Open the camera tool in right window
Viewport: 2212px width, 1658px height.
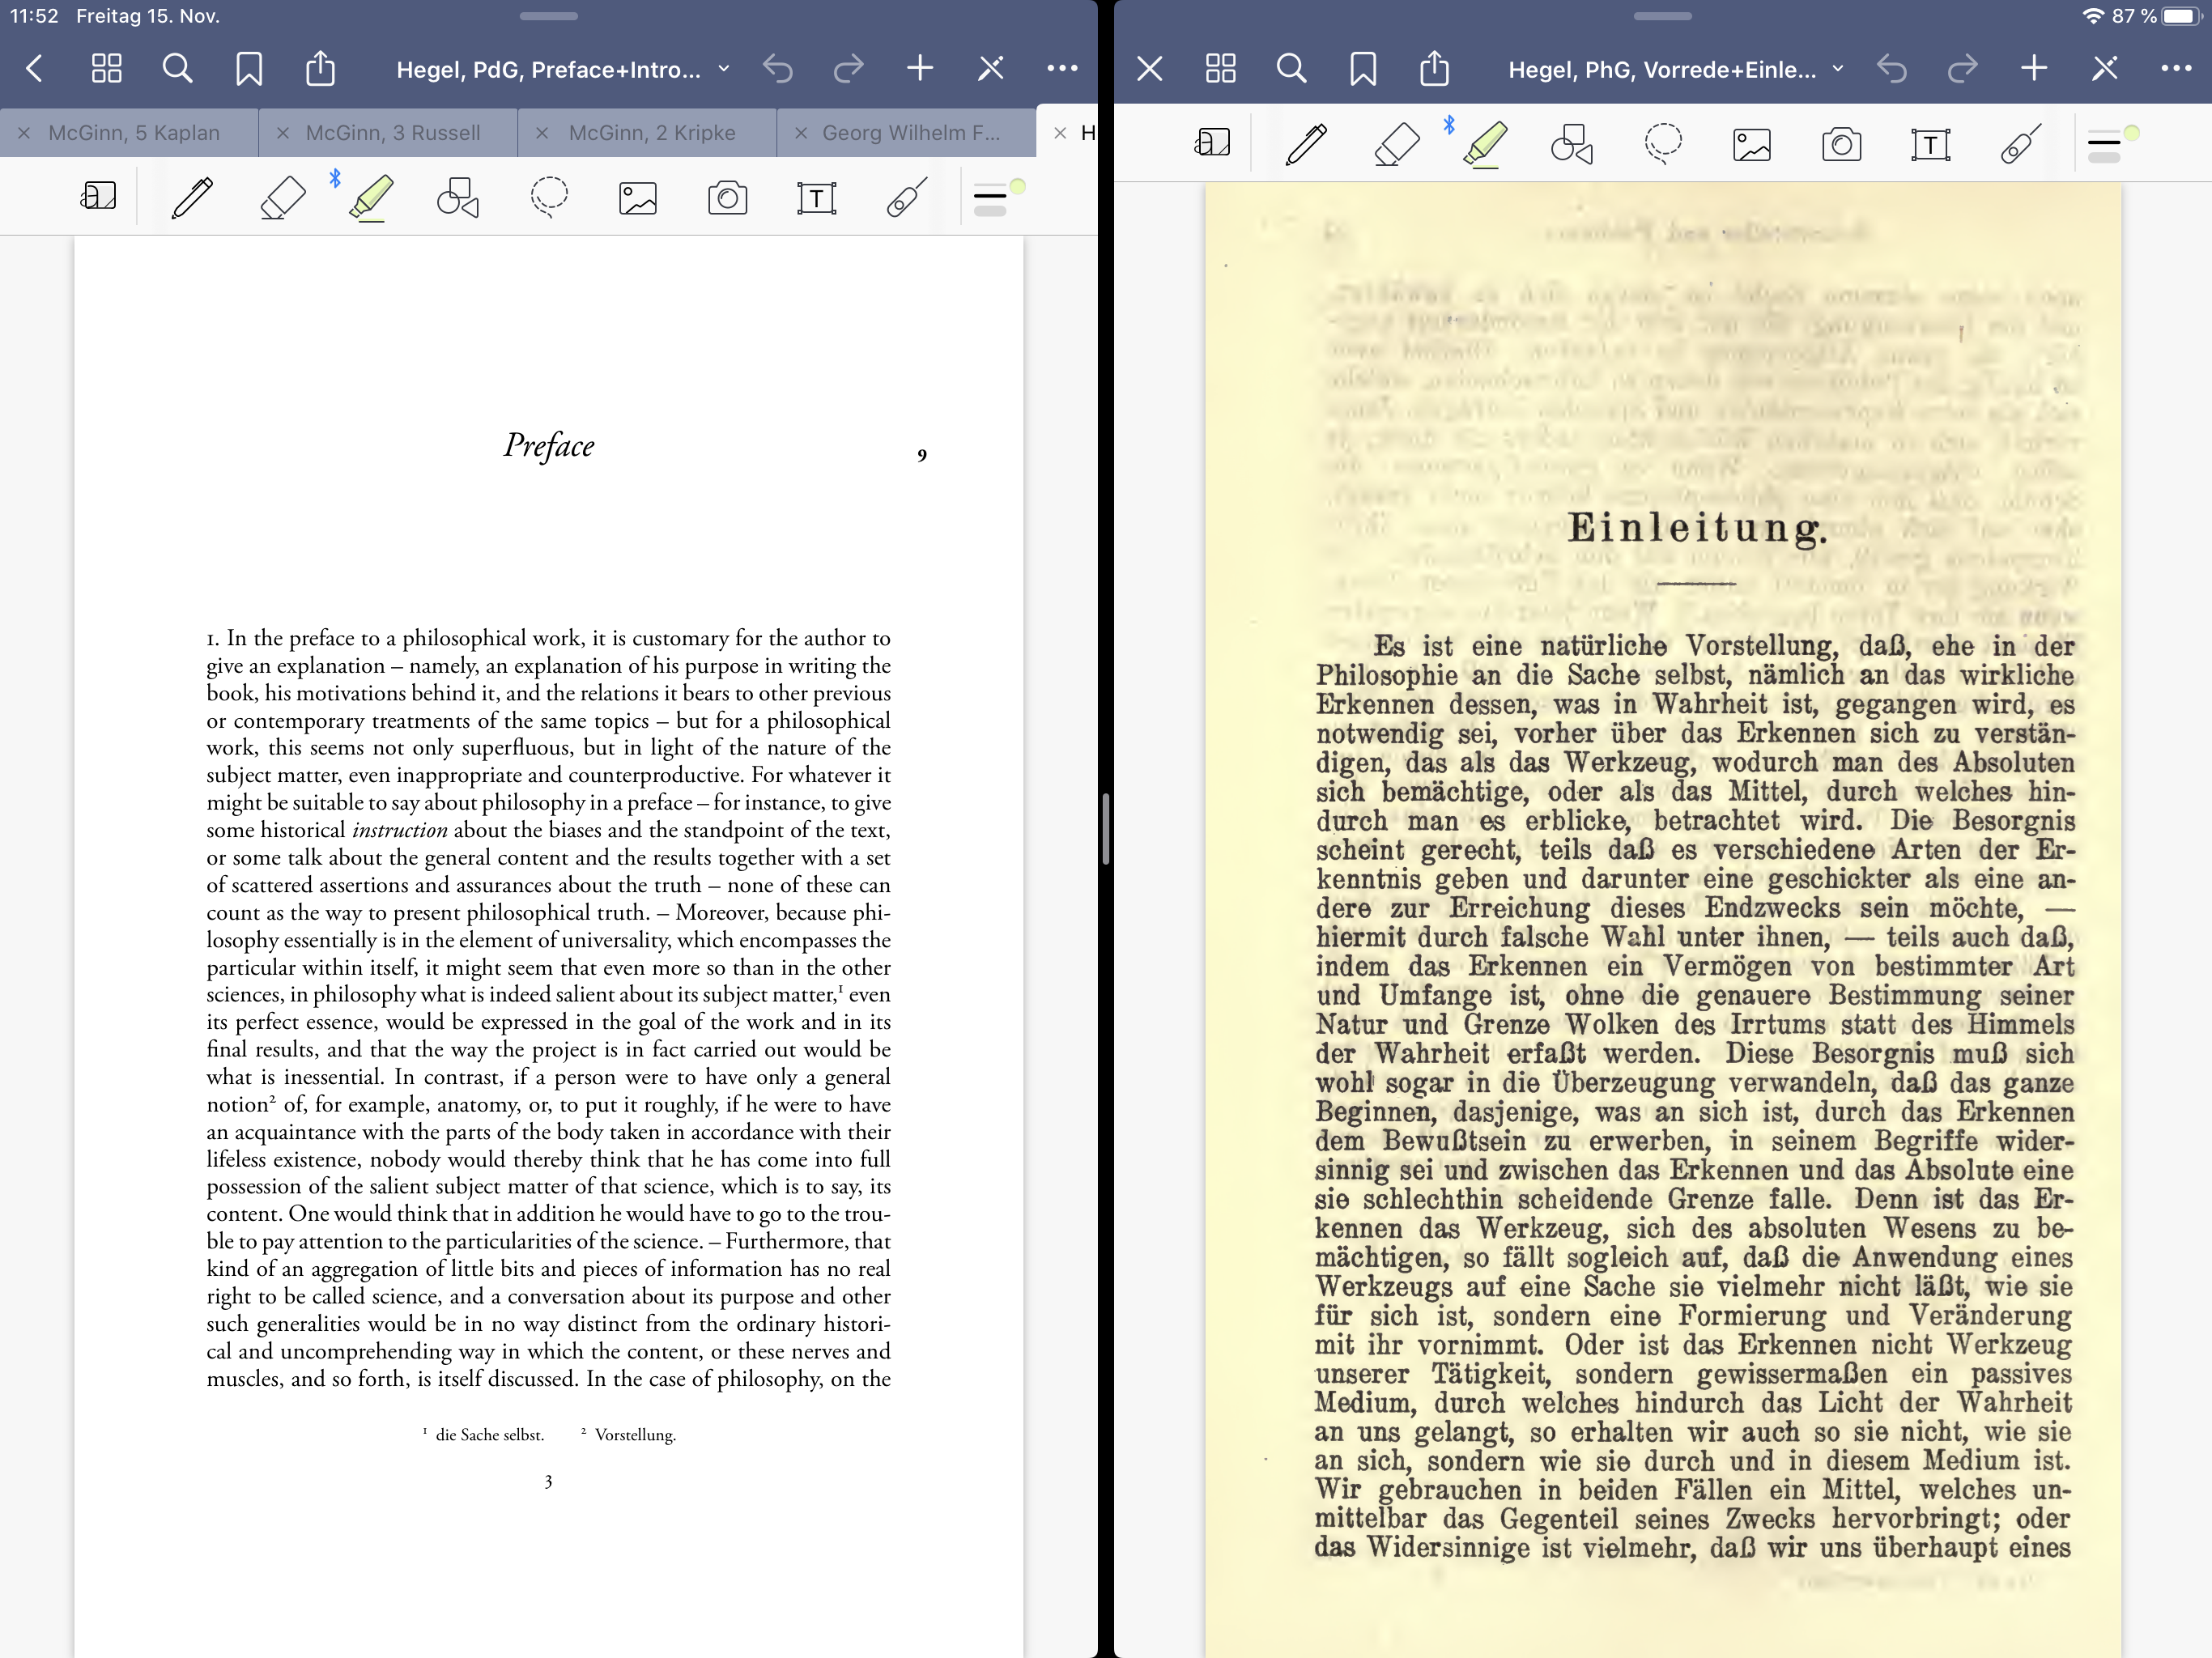pos(1841,144)
